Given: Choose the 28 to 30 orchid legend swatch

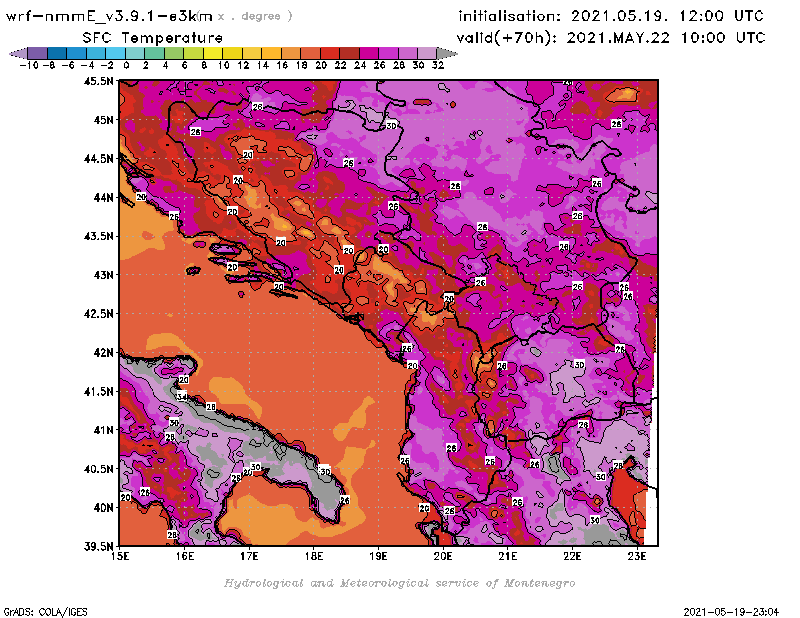Looking at the screenshot, I should point(407,53).
